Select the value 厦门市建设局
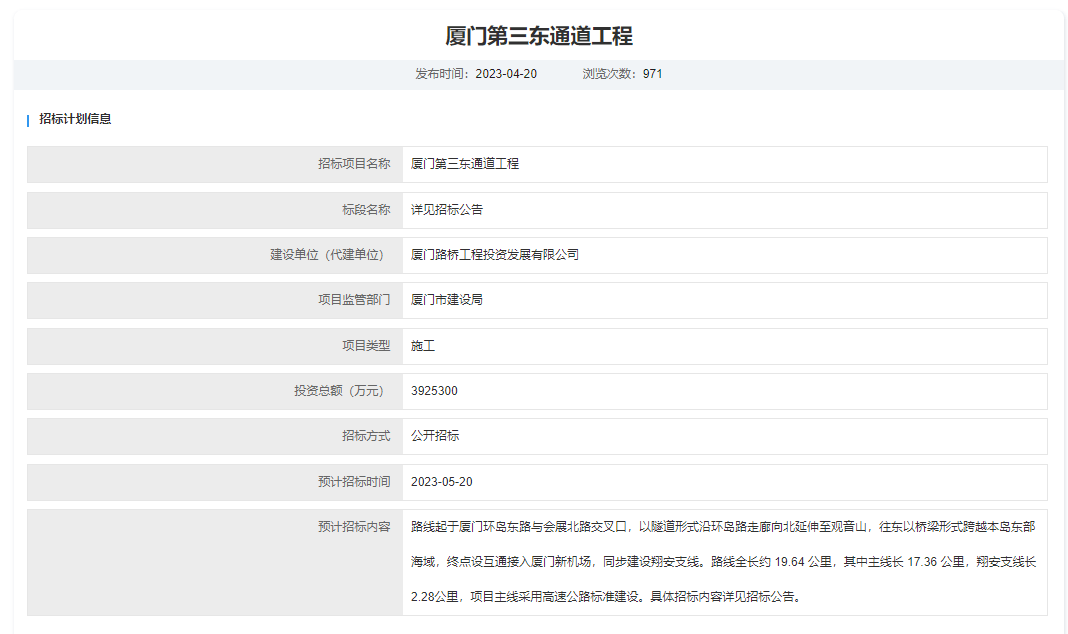1068x634 pixels. 447,300
